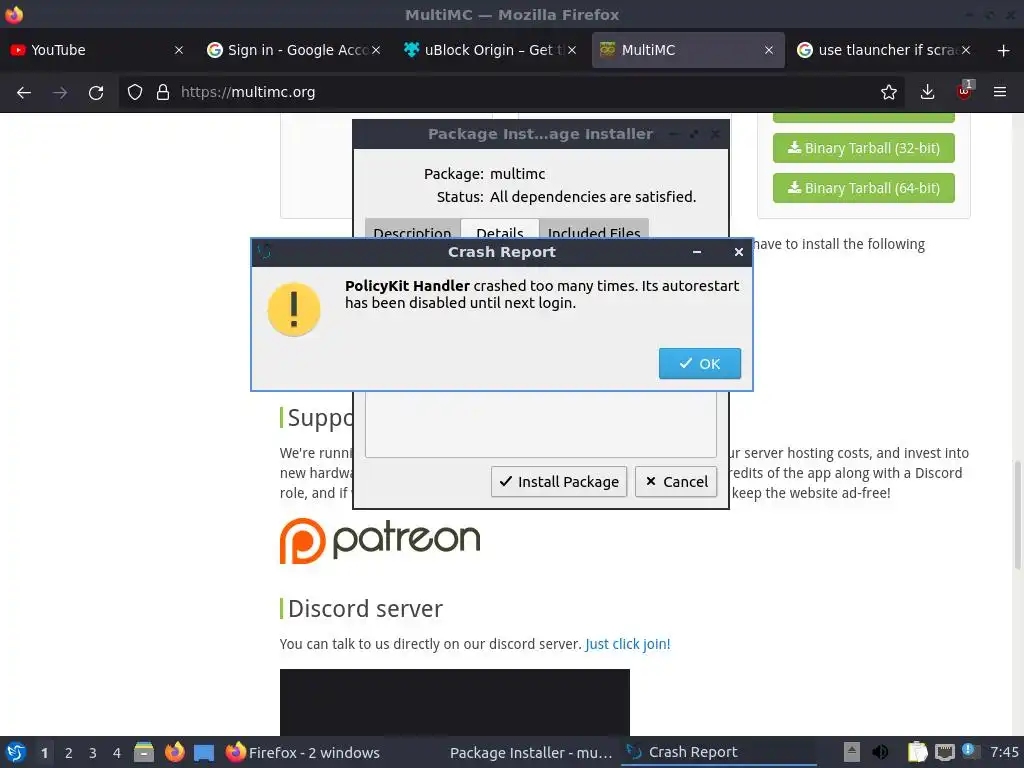Click the page vertical scrollbar

(1018, 515)
